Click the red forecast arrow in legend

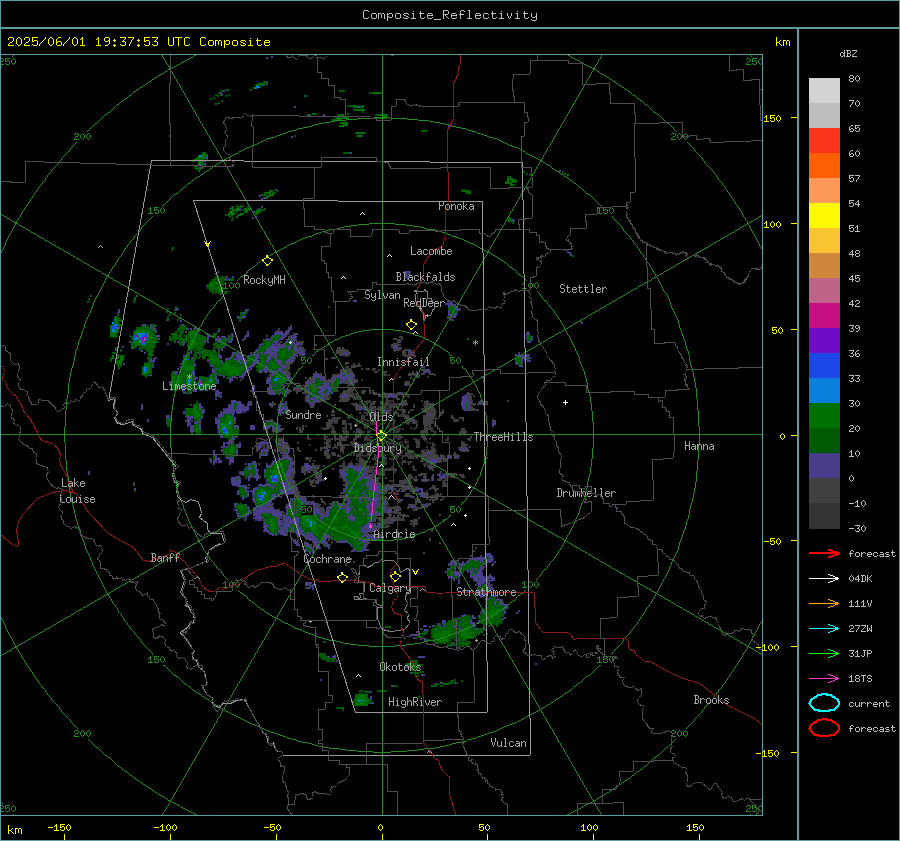pos(824,553)
